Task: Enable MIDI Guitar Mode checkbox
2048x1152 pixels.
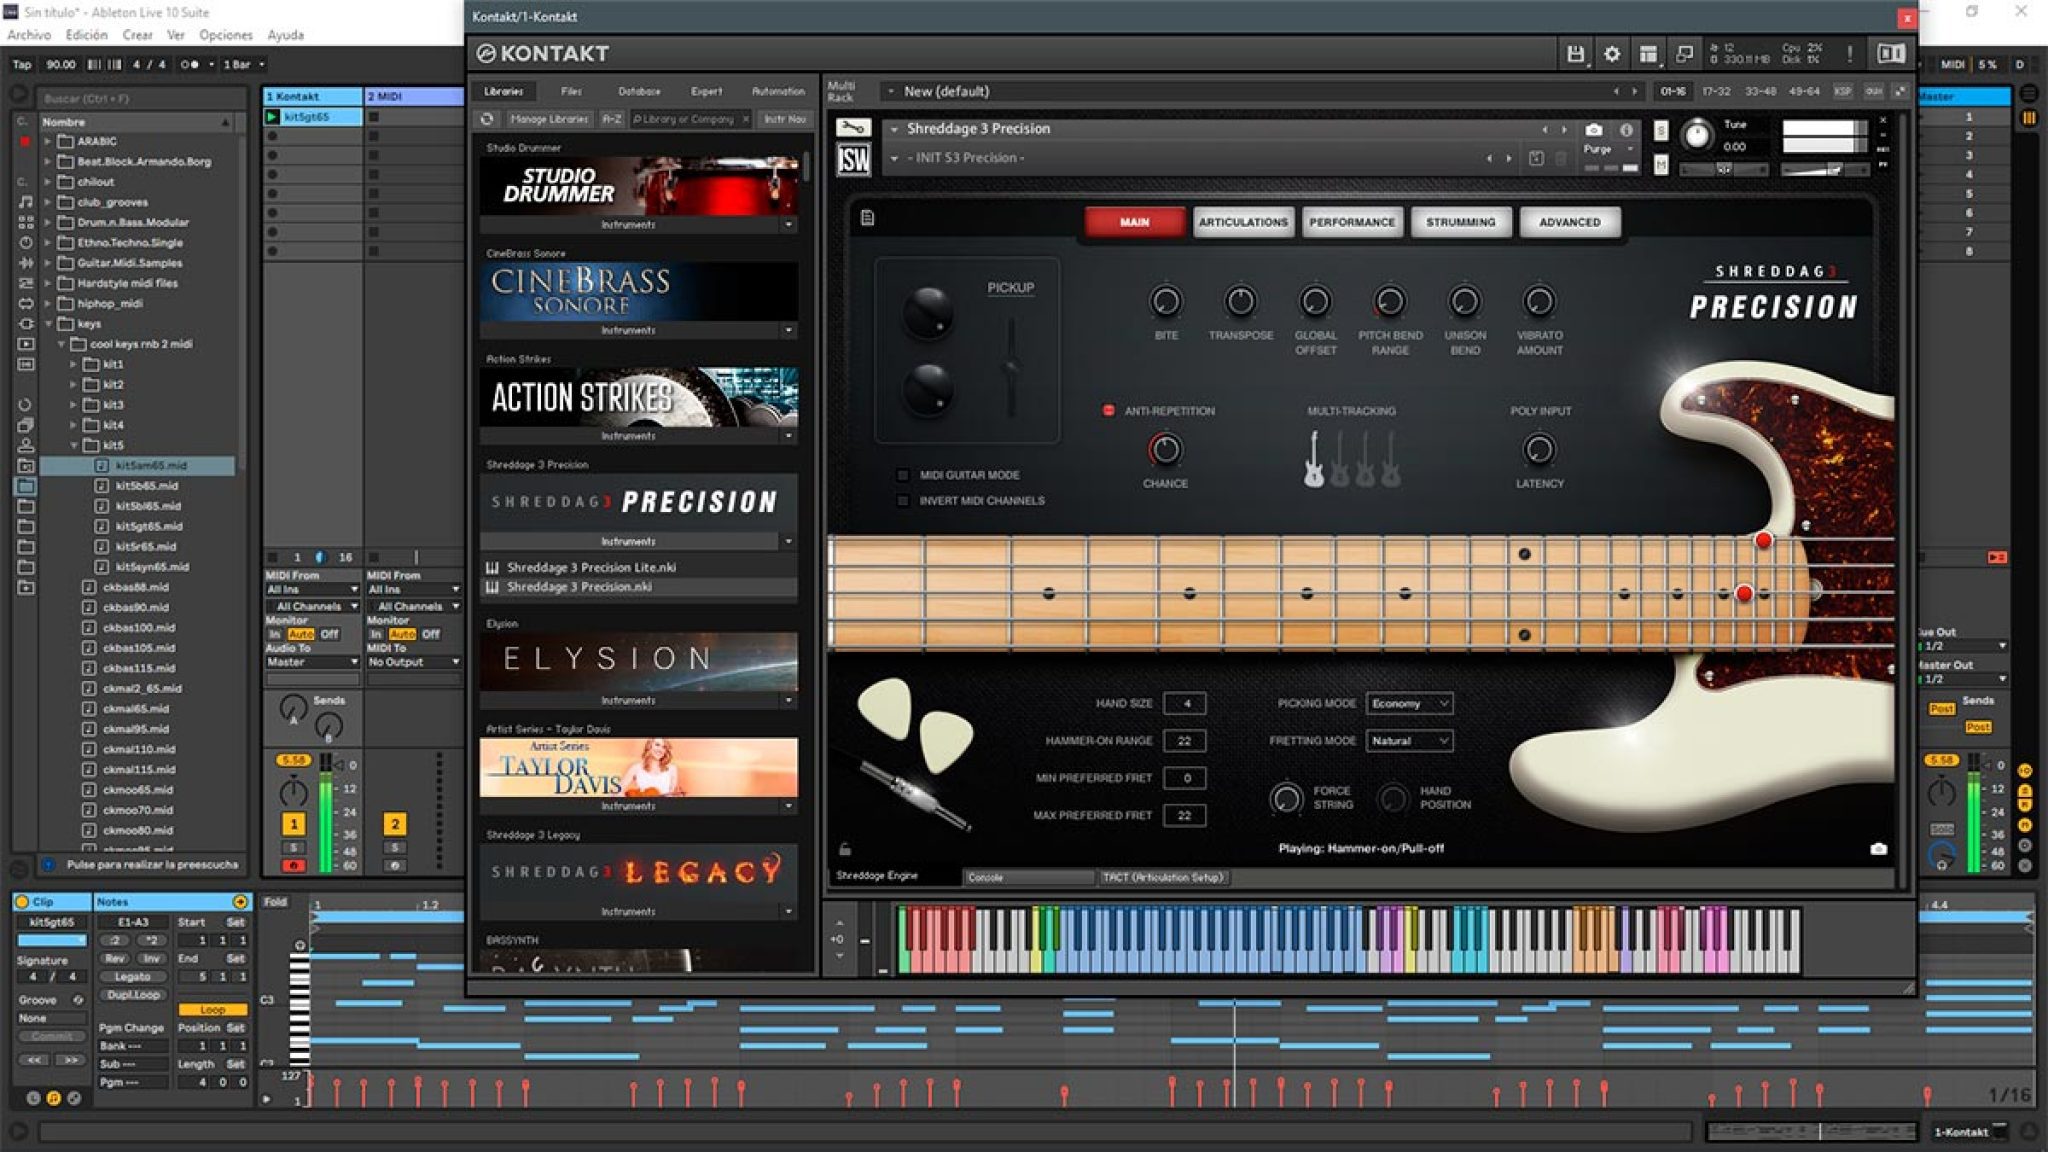Action: click(x=903, y=475)
